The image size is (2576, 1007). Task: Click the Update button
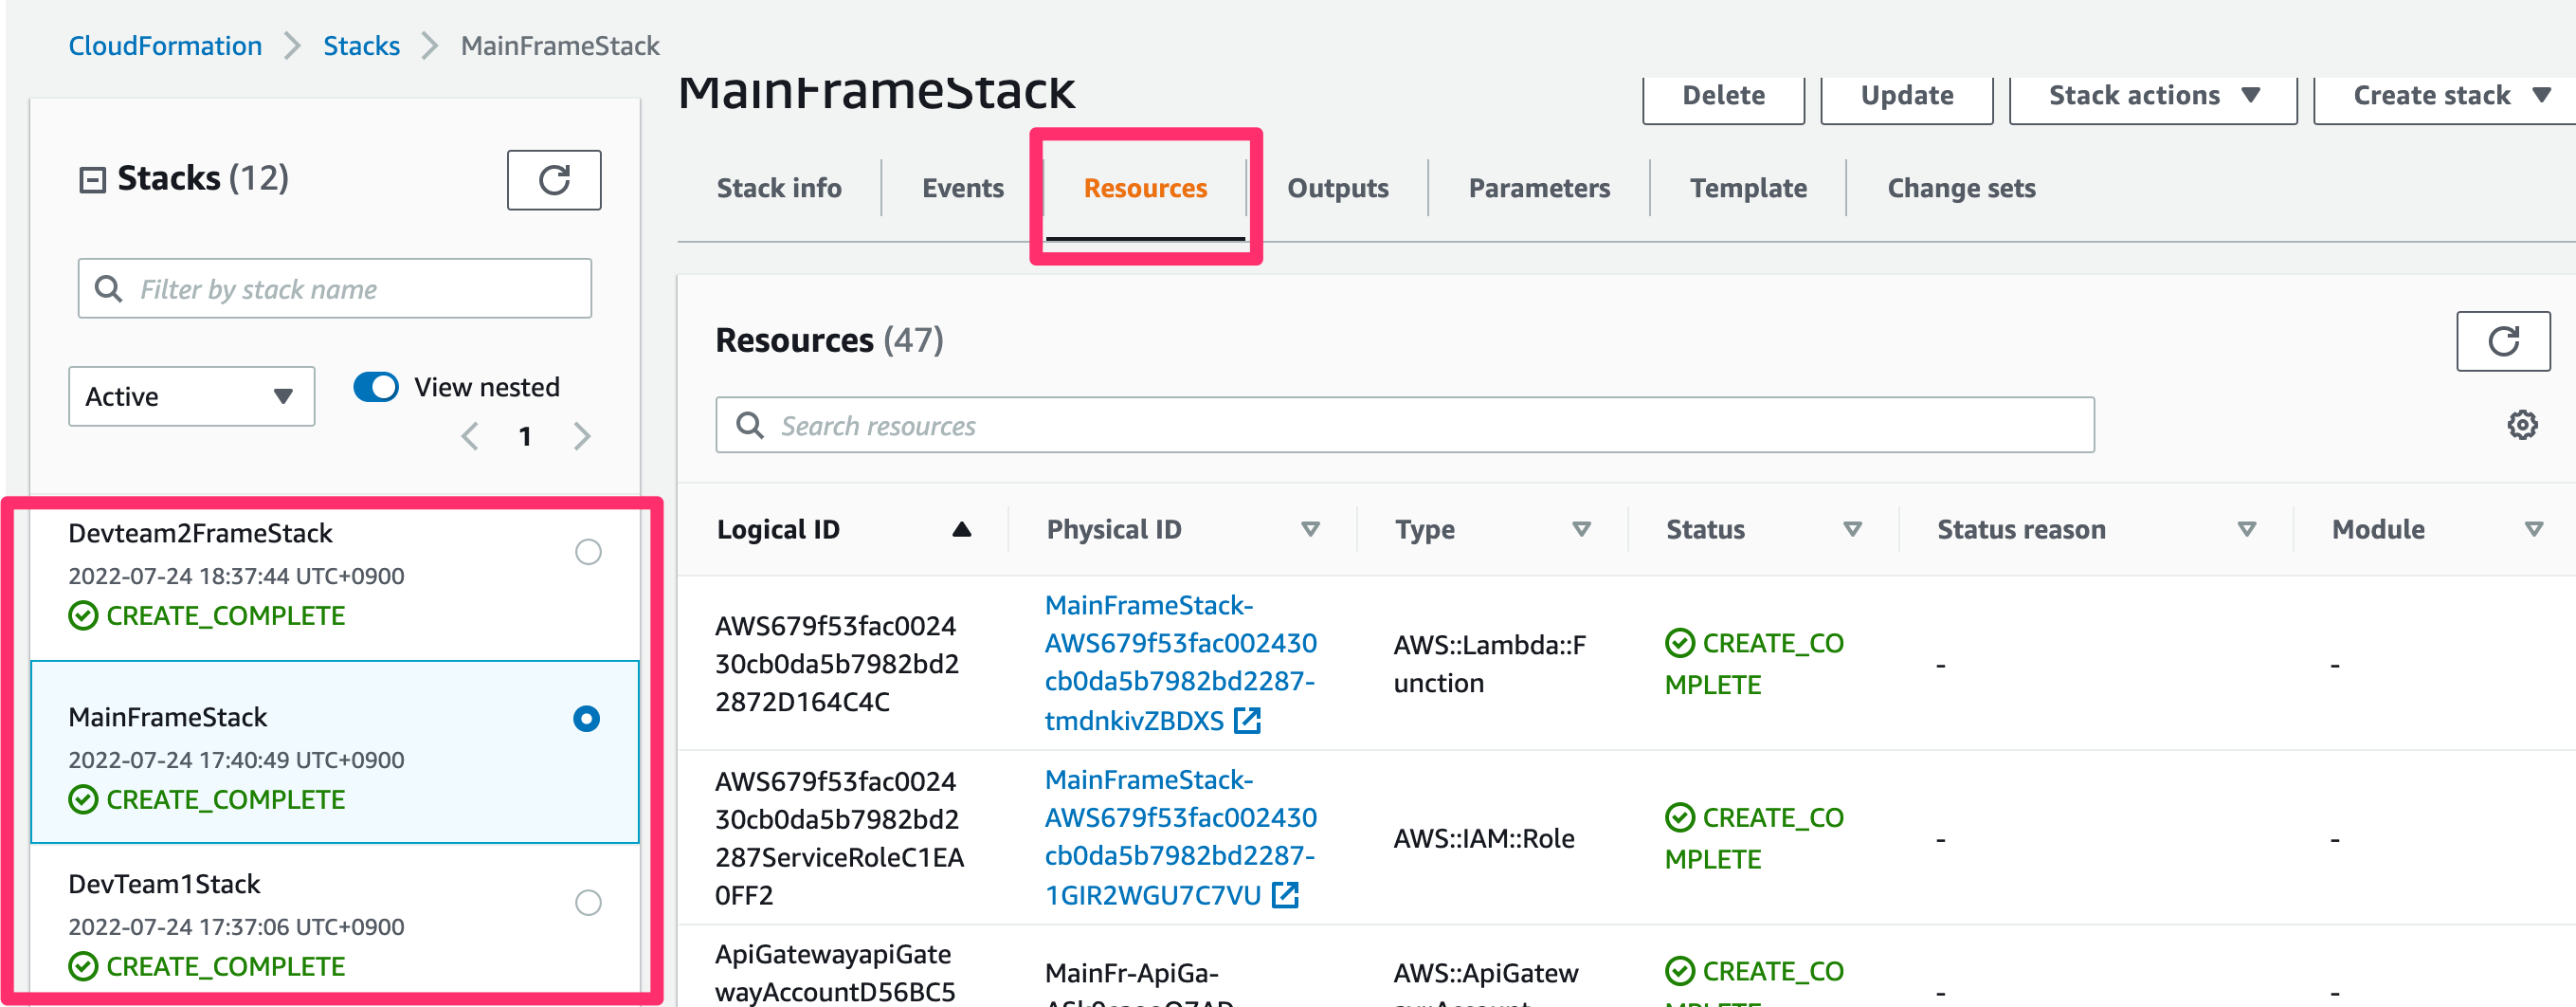click(1907, 96)
